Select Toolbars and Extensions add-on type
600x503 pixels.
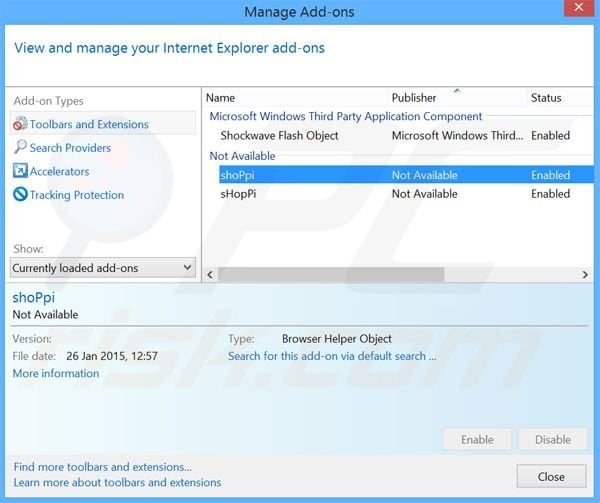tap(103, 124)
